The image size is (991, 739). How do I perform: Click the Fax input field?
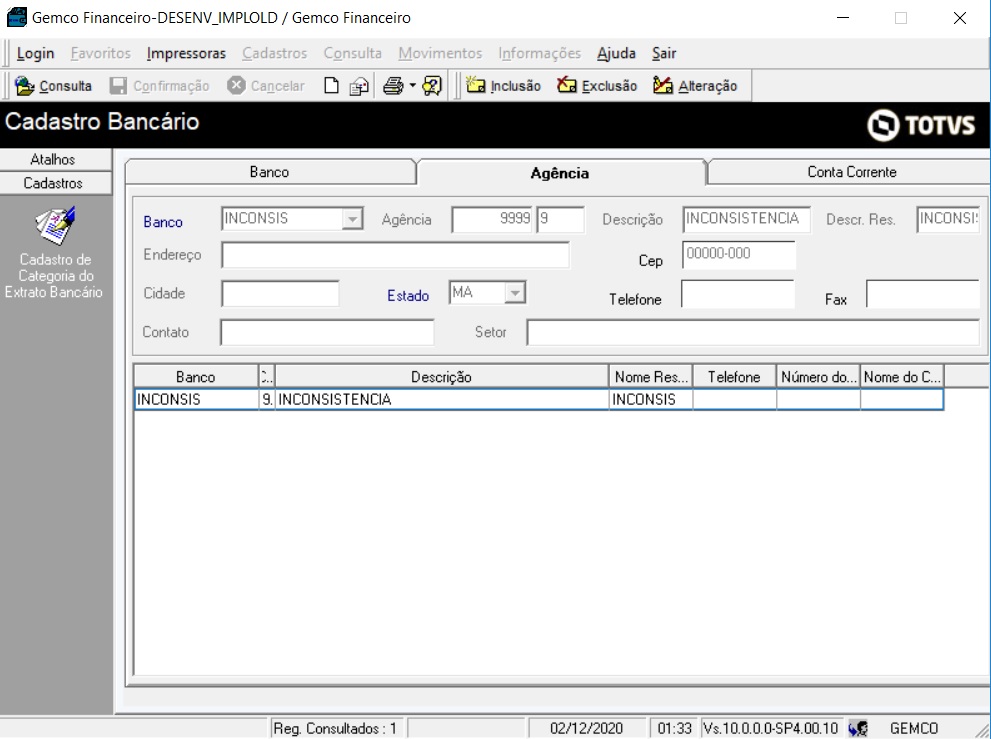[923, 294]
